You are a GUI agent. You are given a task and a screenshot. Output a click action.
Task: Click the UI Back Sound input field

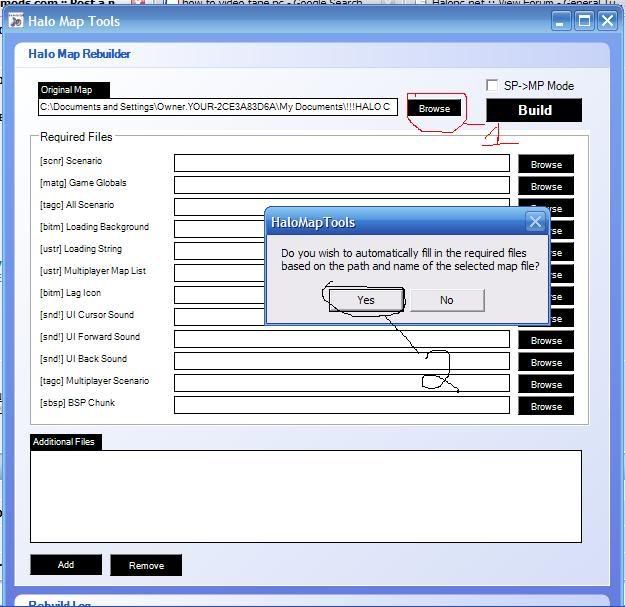(342, 361)
